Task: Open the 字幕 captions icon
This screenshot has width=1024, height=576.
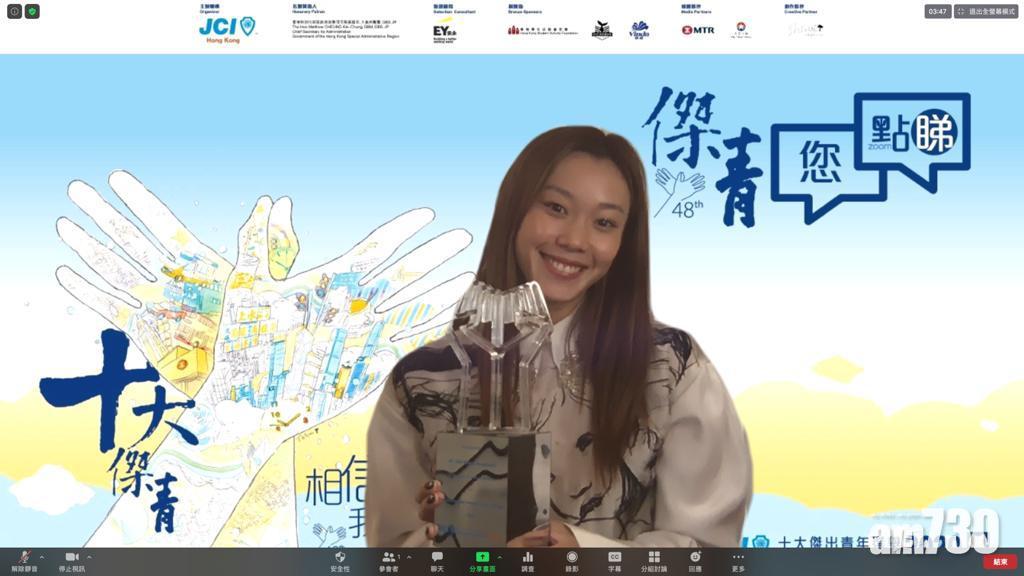Action: 615,560
